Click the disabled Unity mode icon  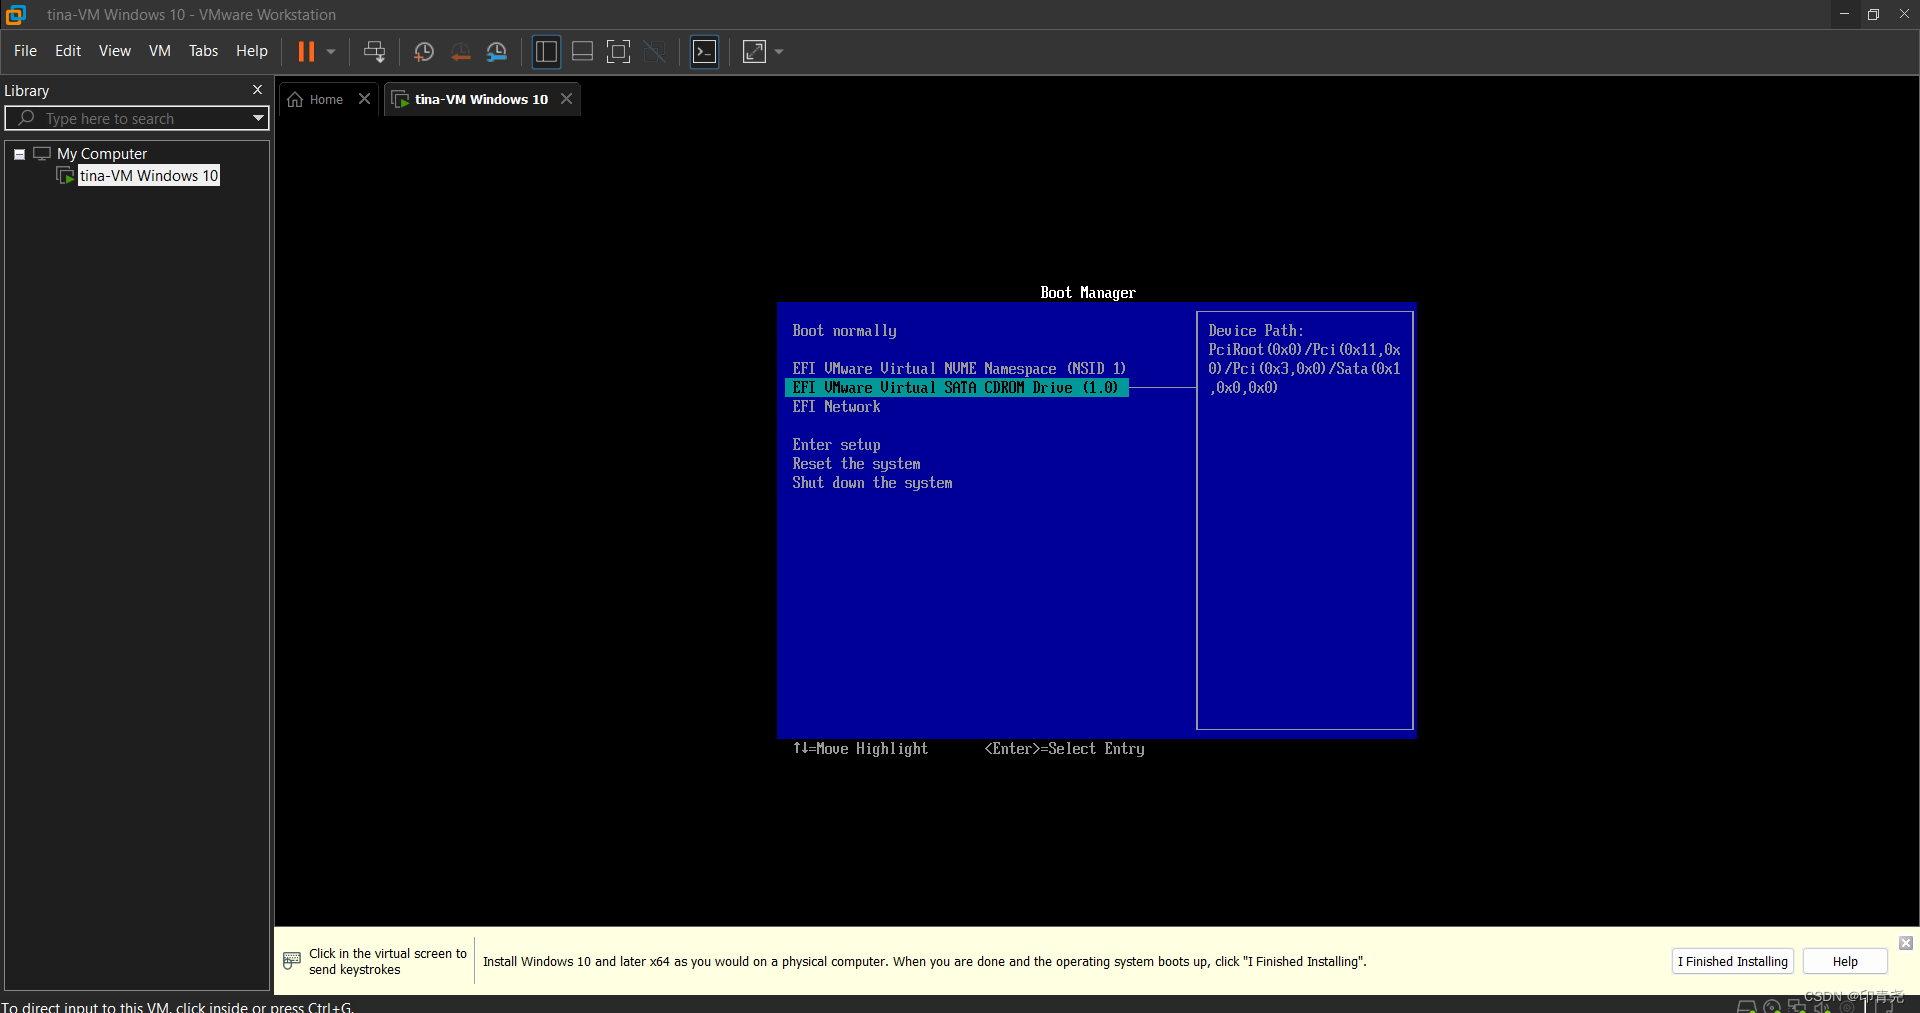tap(655, 51)
